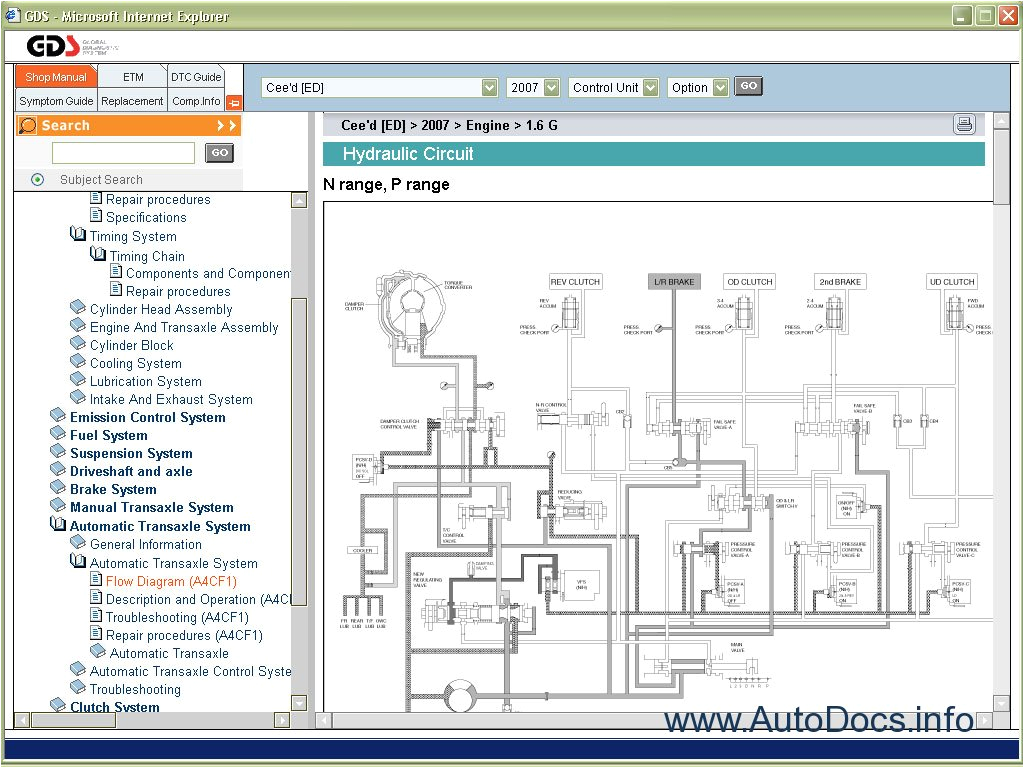The width and height of the screenshot is (1024, 768).
Task: Click the magnifier icon in the Search header
Action: tap(28, 126)
